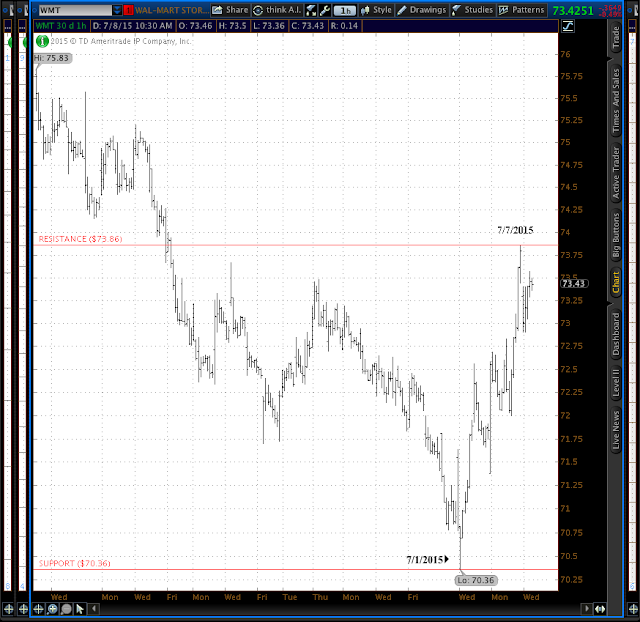Click the 7/1/2015 annotation text
Screen dimensions: 640x622
click(x=425, y=560)
